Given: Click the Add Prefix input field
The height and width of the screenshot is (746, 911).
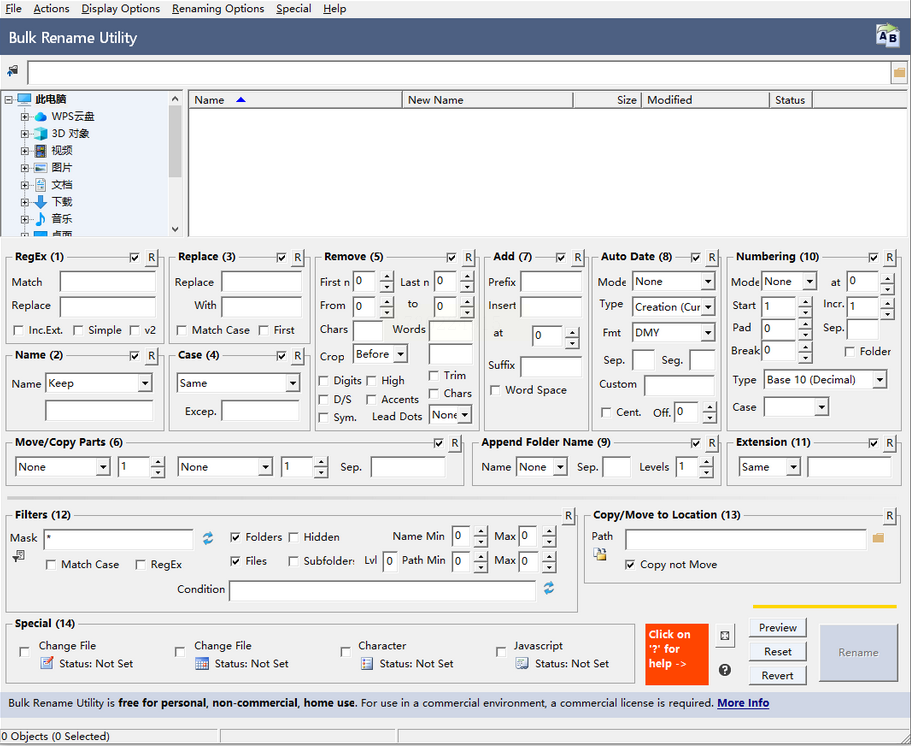Looking at the screenshot, I should tap(551, 282).
